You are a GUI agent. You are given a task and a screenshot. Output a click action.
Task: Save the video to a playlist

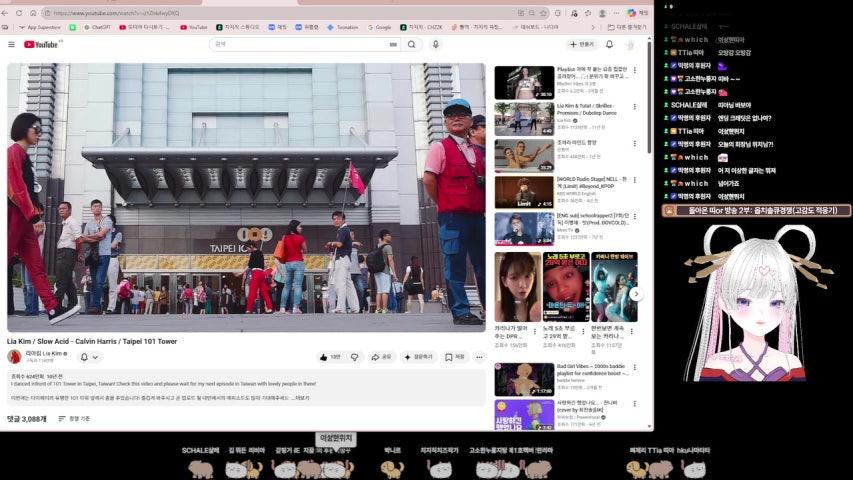point(455,357)
